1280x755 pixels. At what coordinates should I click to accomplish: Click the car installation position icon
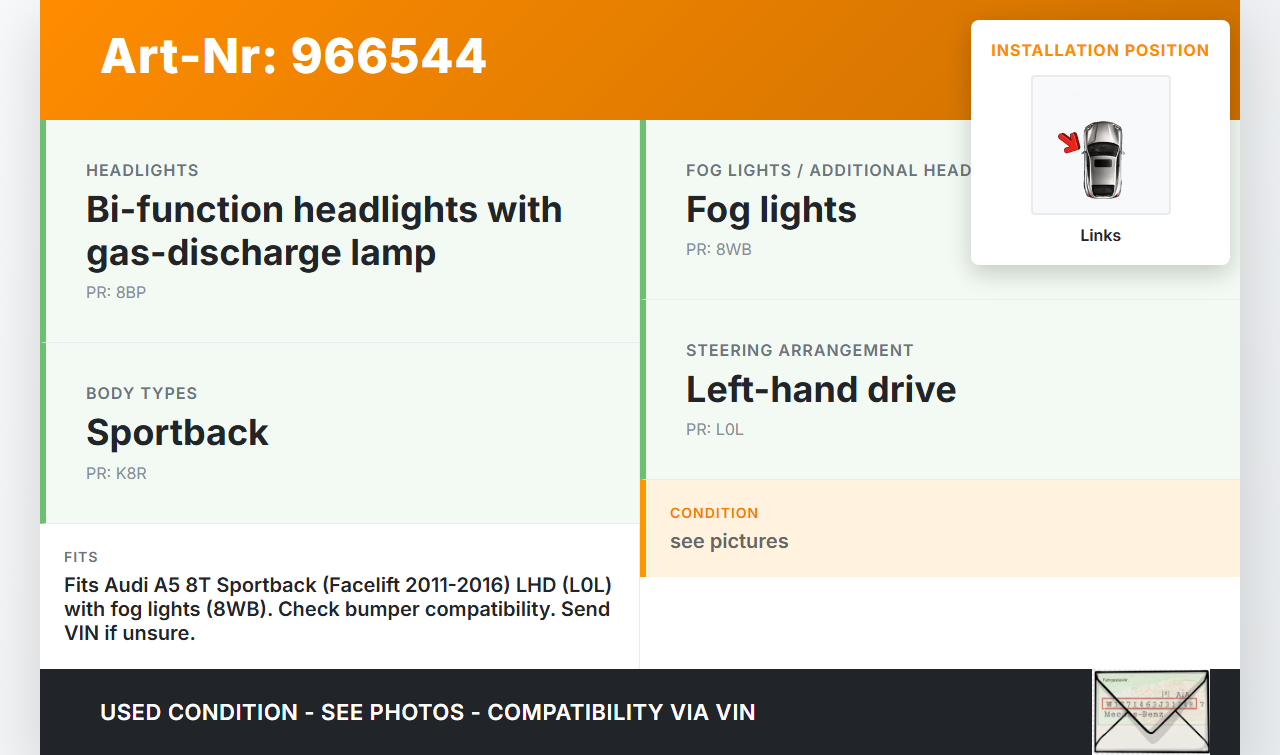click(1101, 146)
